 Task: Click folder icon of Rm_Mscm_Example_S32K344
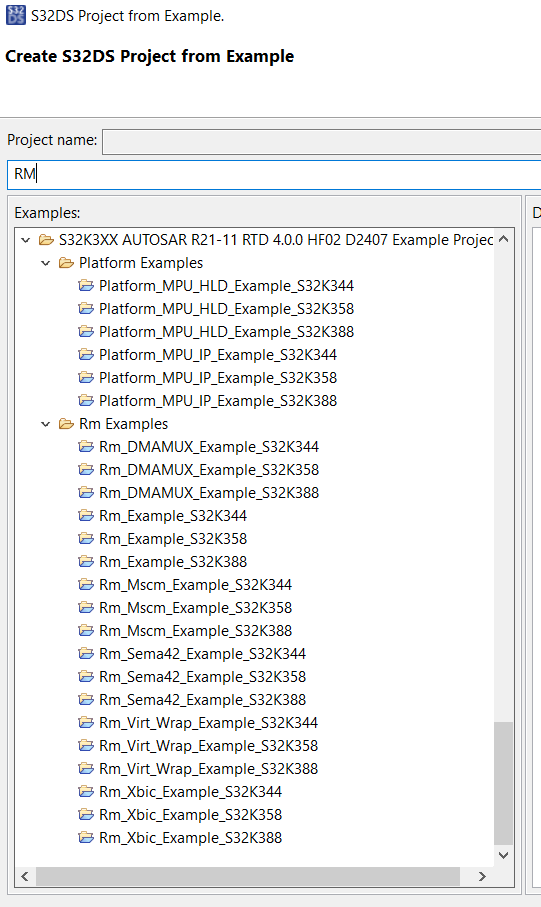[x=86, y=584]
